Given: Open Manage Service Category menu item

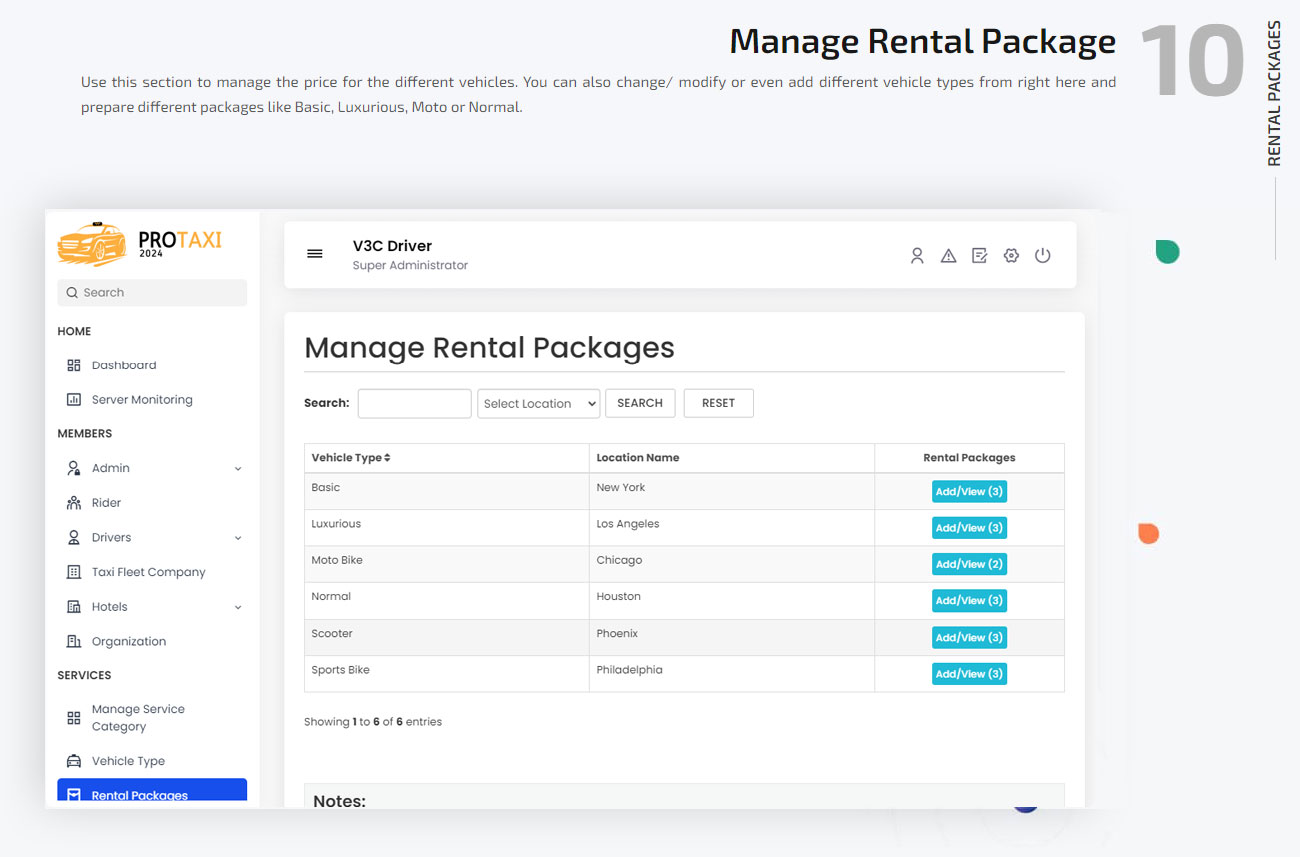Looking at the screenshot, I should click(138, 718).
